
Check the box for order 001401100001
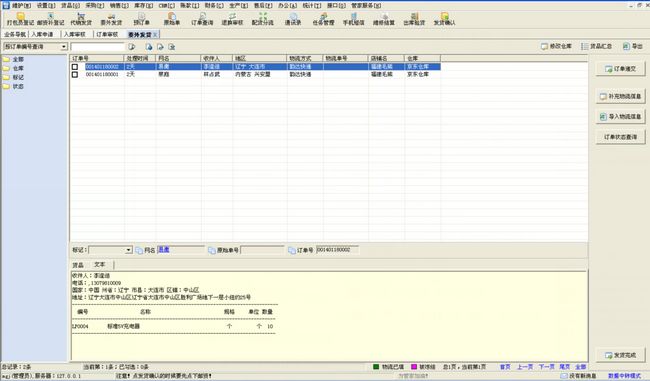click(x=75, y=75)
